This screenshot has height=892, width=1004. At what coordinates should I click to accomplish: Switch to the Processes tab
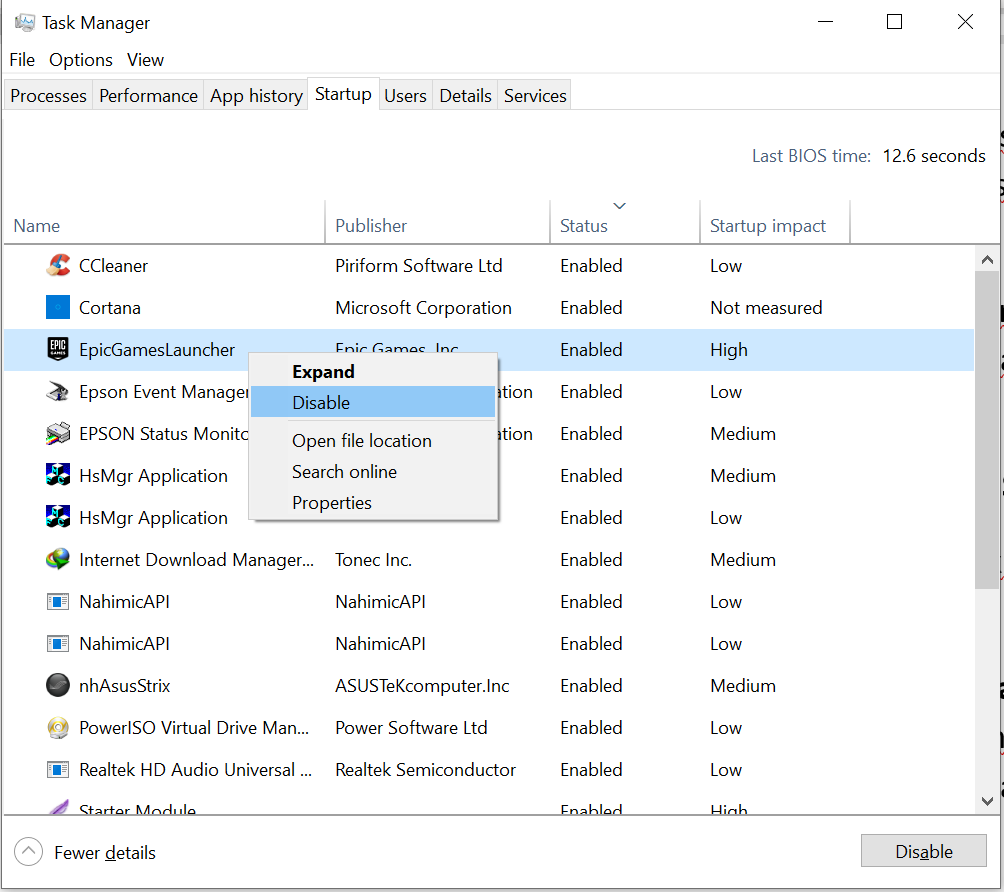(49, 95)
